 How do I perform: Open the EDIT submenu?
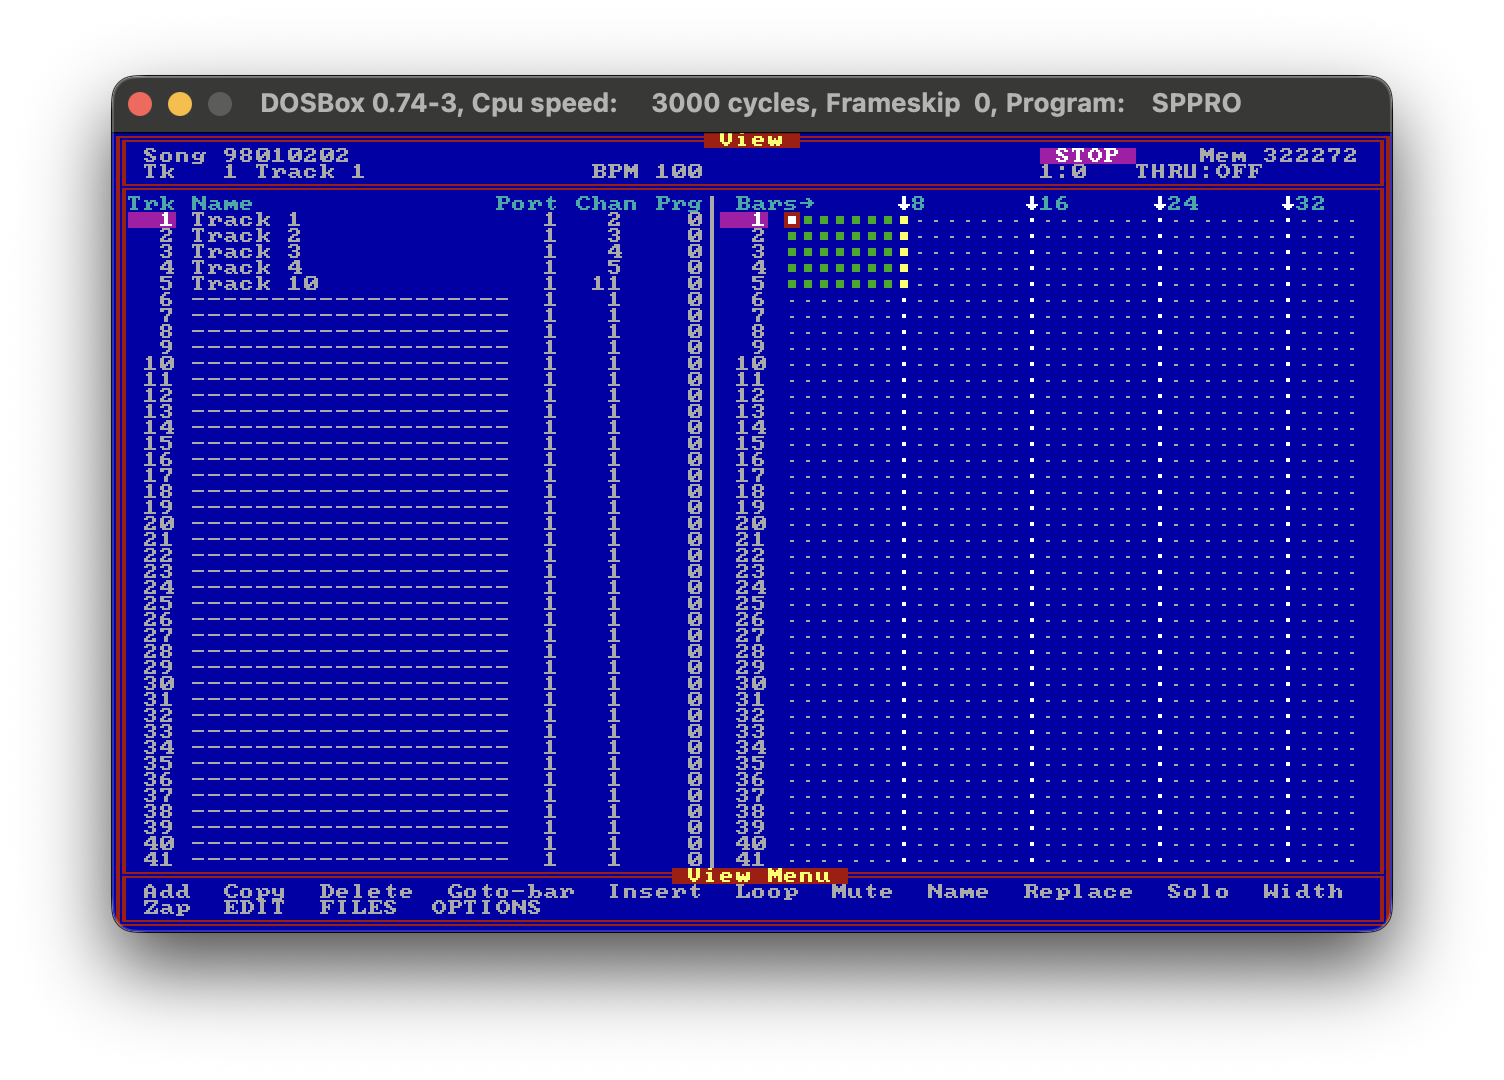pyautogui.click(x=254, y=907)
